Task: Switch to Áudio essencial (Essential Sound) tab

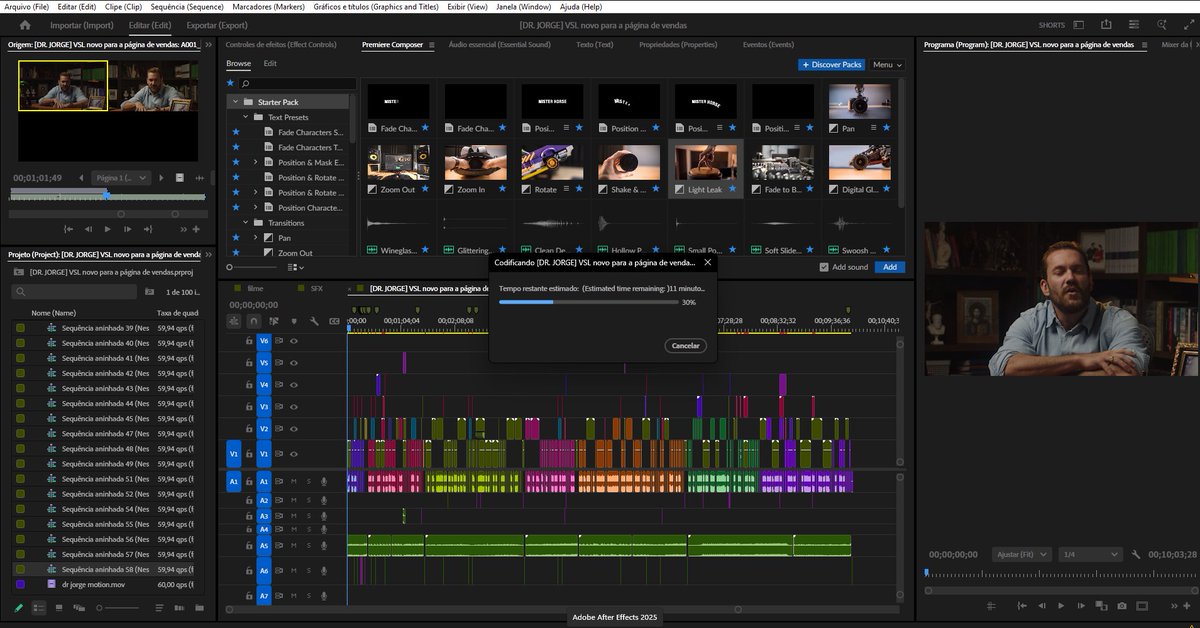Action: click(500, 45)
